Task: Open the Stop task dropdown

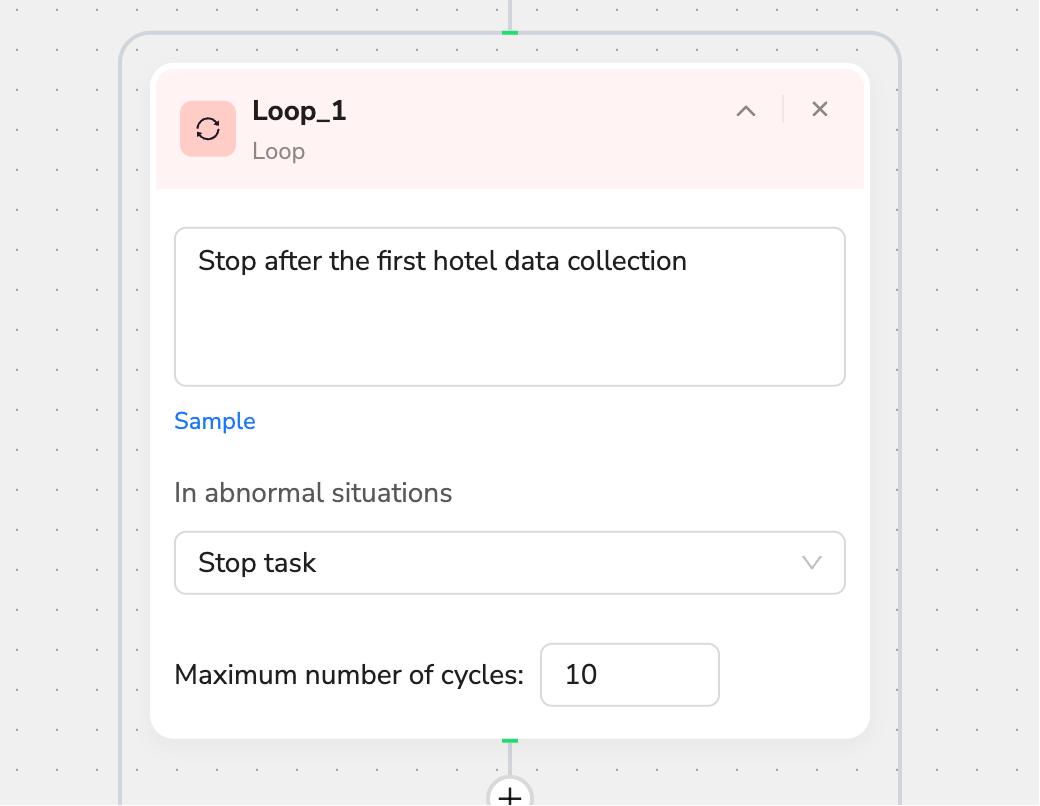Action: (509, 563)
